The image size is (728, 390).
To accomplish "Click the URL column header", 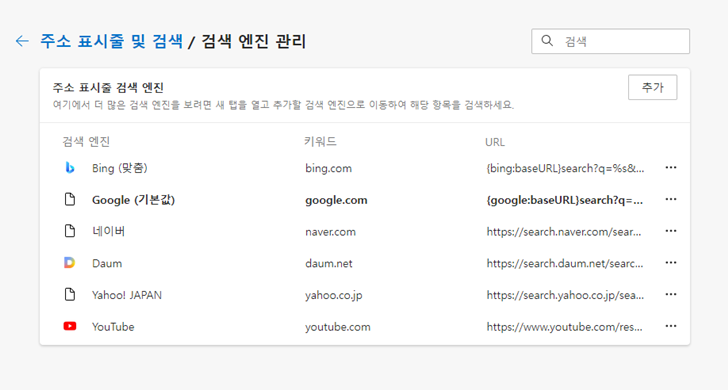I will pyautogui.click(x=494, y=142).
